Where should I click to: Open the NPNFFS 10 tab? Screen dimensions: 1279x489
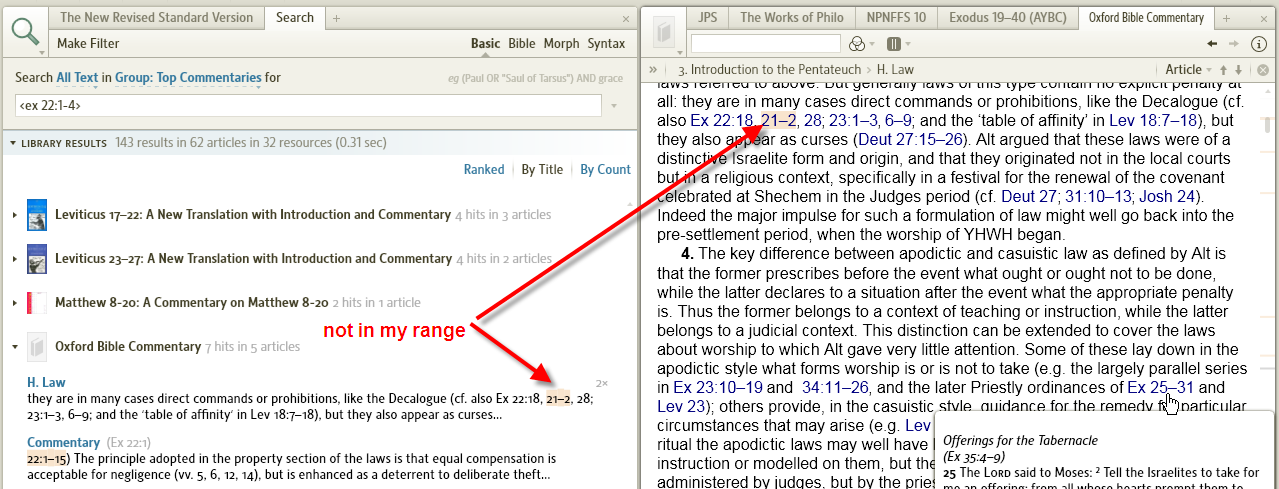point(895,18)
